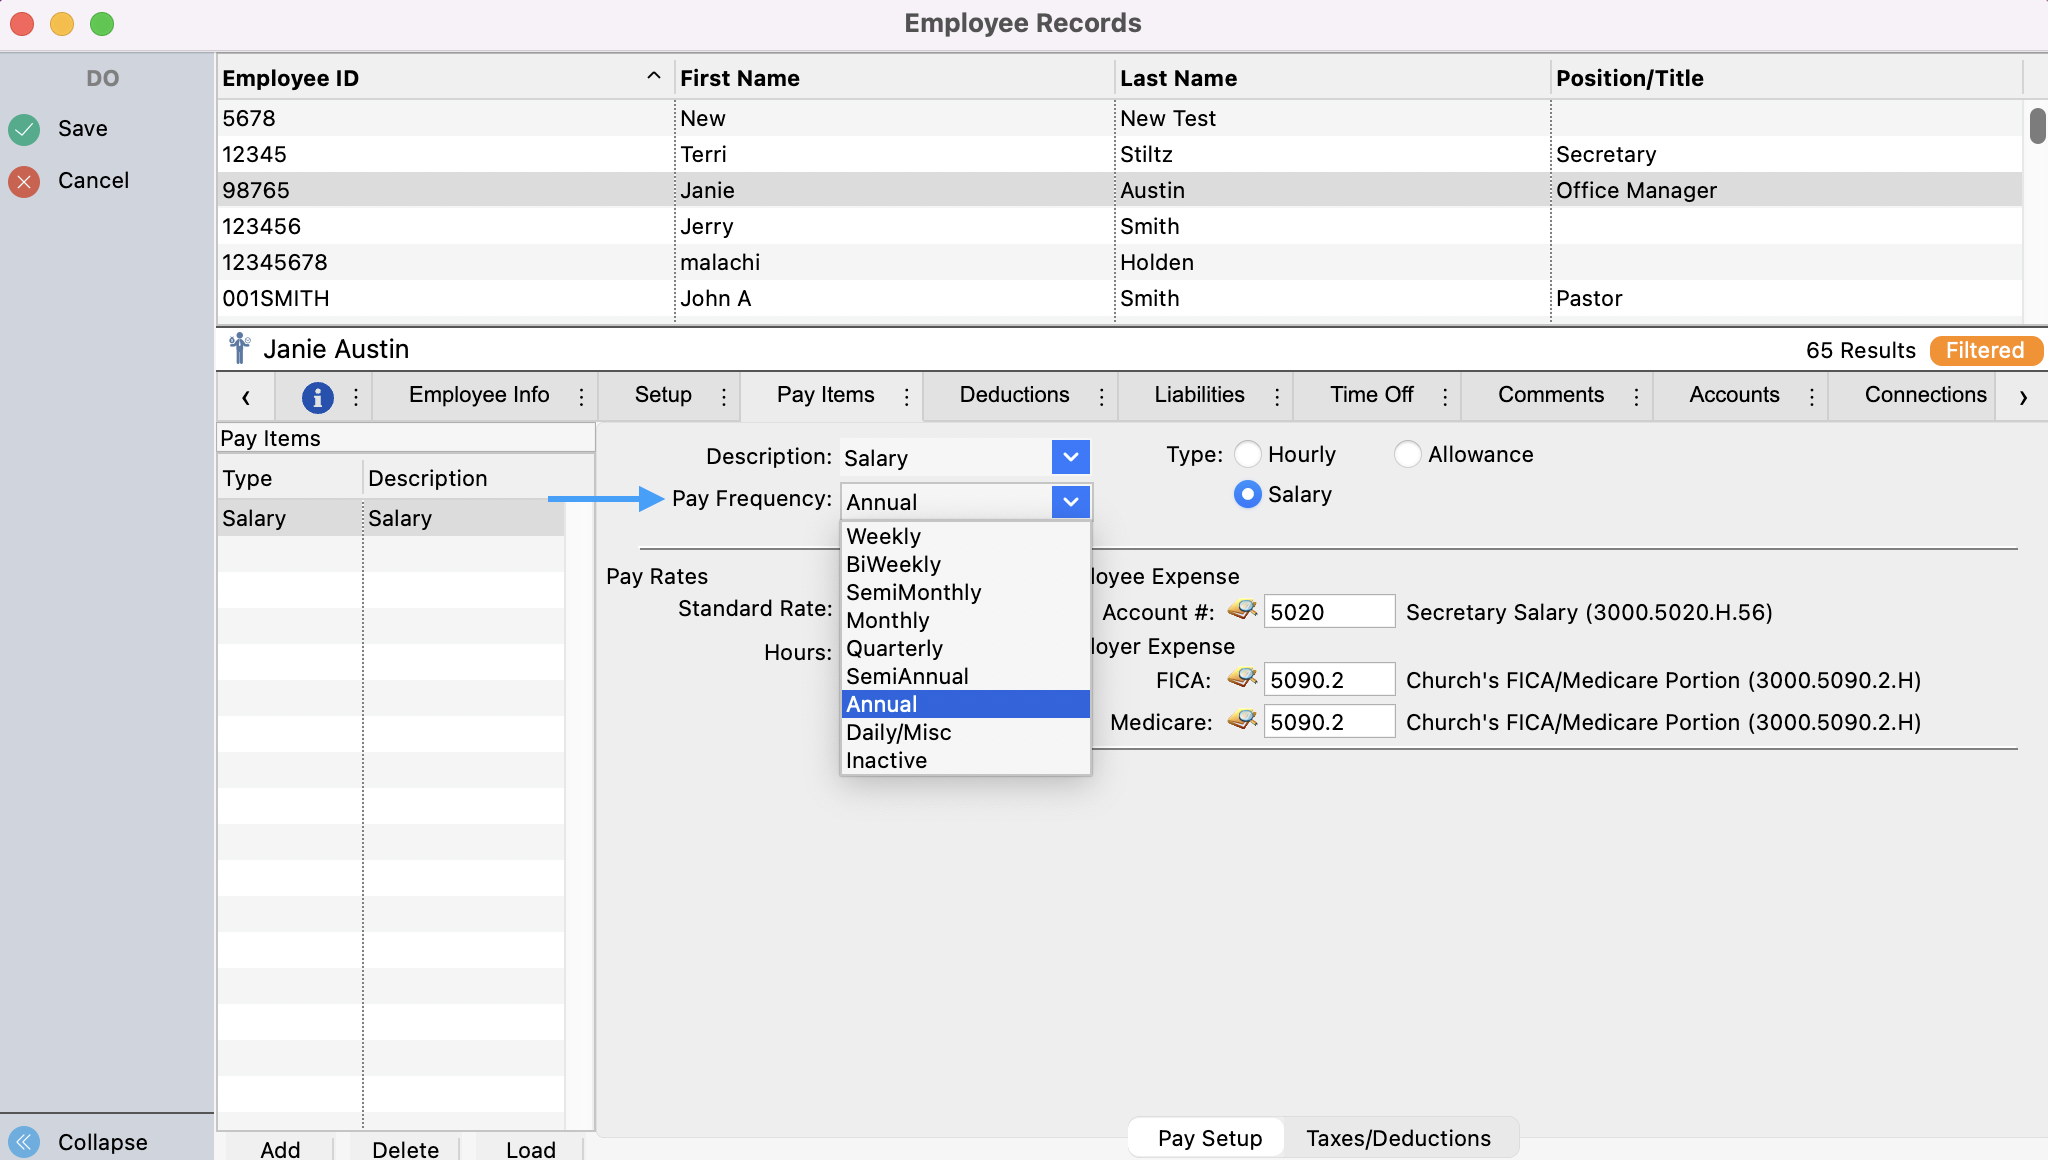Open the Taxes/Deductions bottom tab

pyautogui.click(x=1397, y=1138)
